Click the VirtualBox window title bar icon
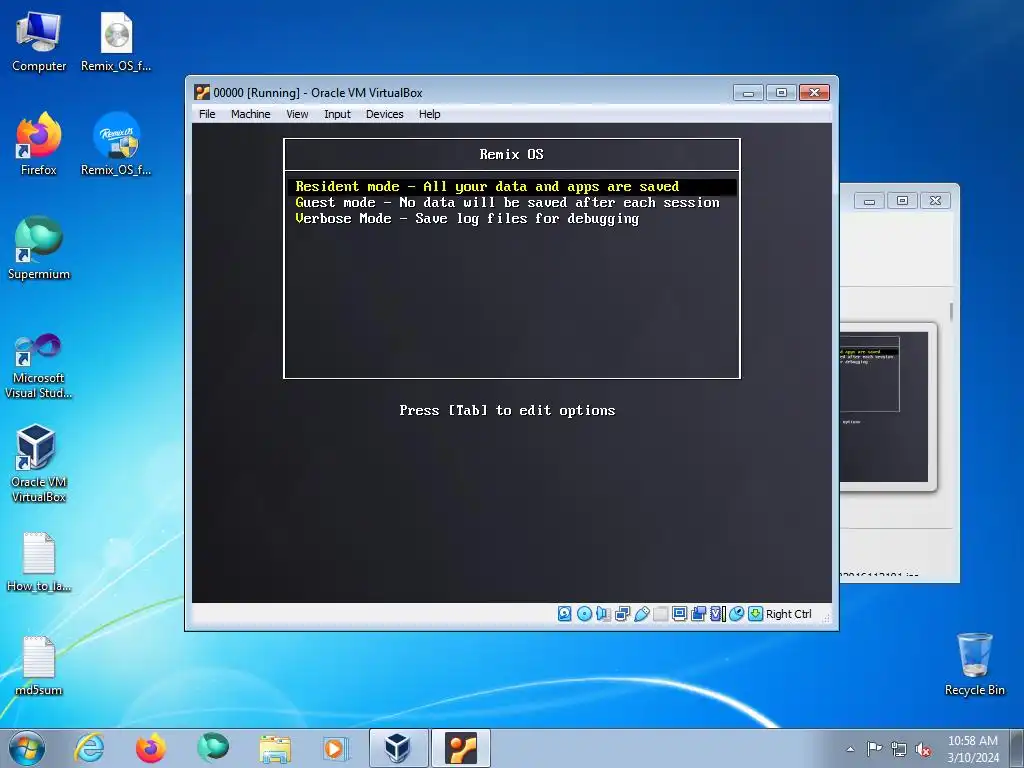 pyautogui.click(x=202, y=93)
